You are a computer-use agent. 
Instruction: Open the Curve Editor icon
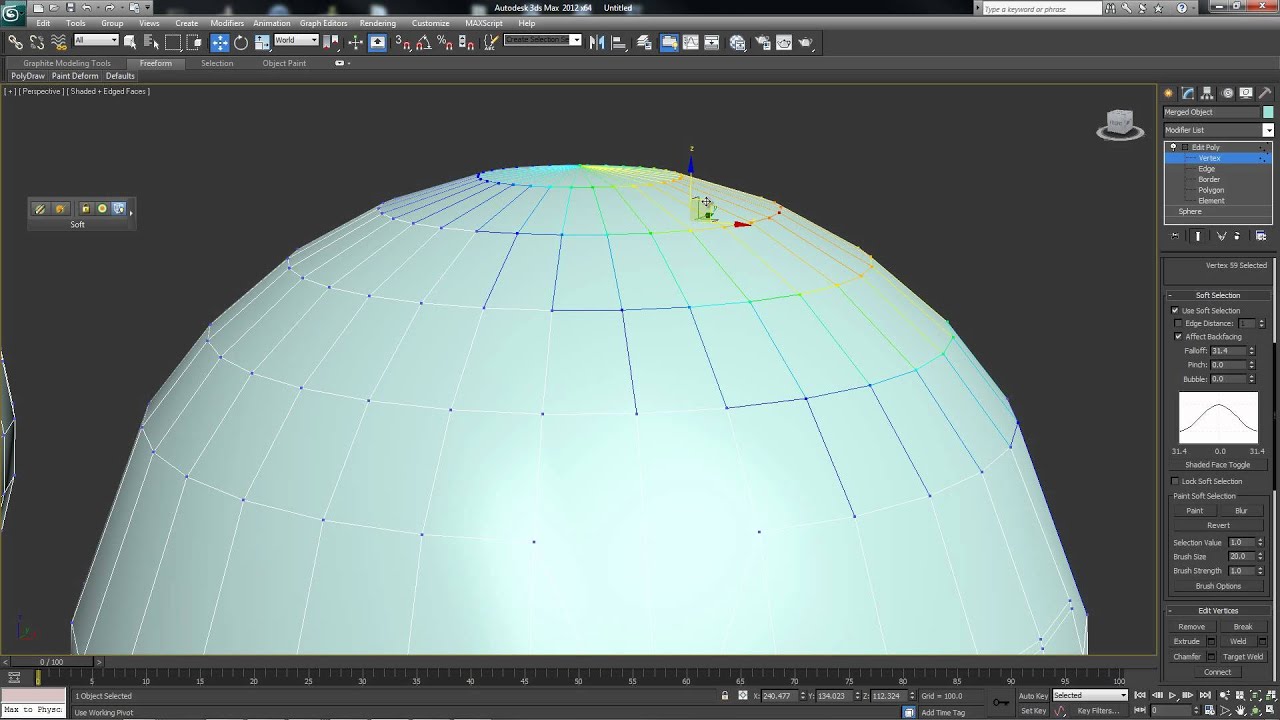point(691,42)
